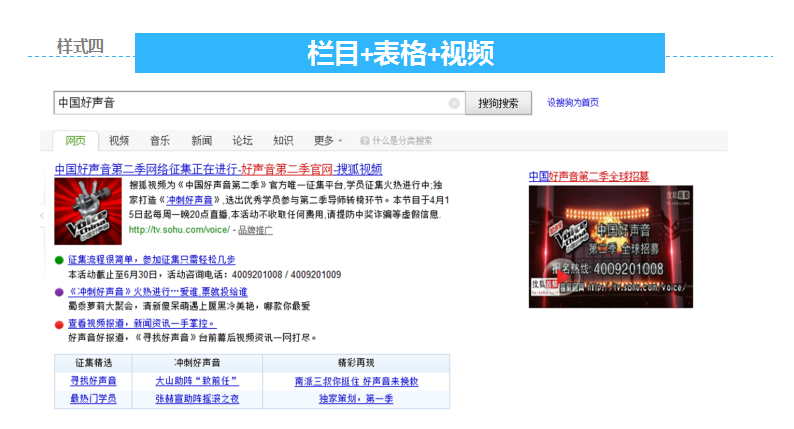This screenshot has height=429, width=794.
Task: Click table link 寻找好声音
Action: click(93, 381)
